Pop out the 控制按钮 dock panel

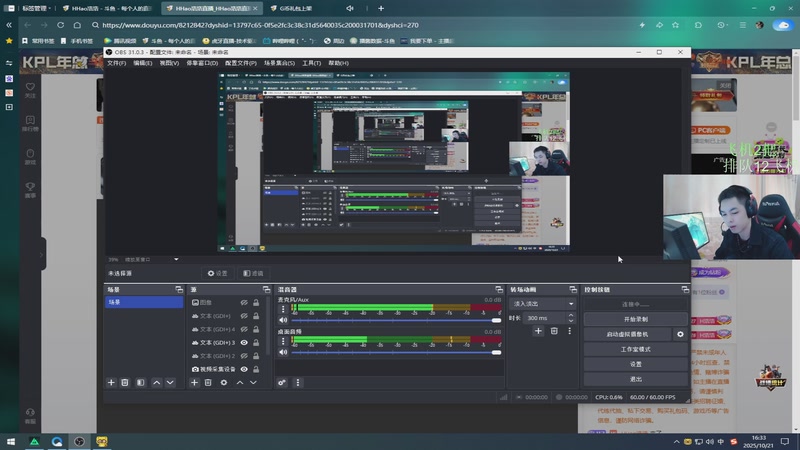click(685, 289)
